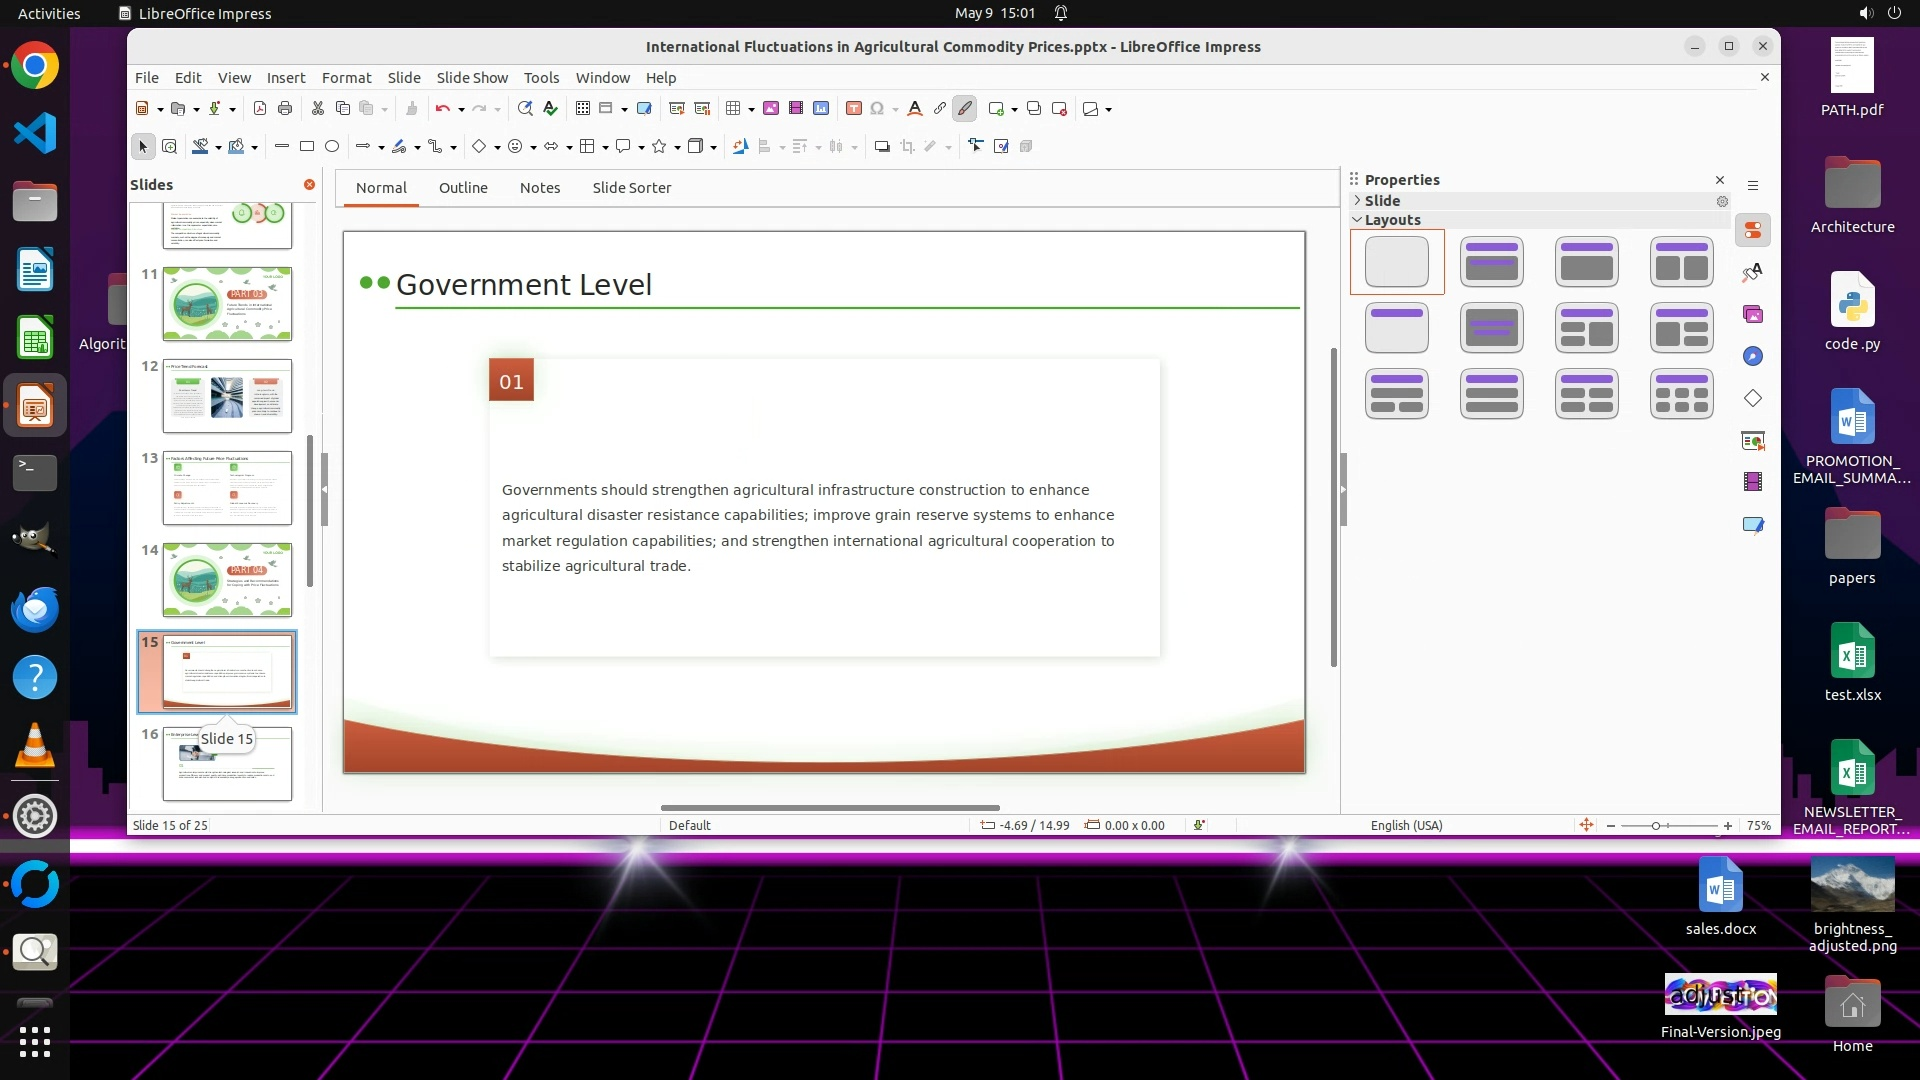1920x1080 pixels.
Task: Switch to the Slide Sorter tab
Action: coord(631,188)
